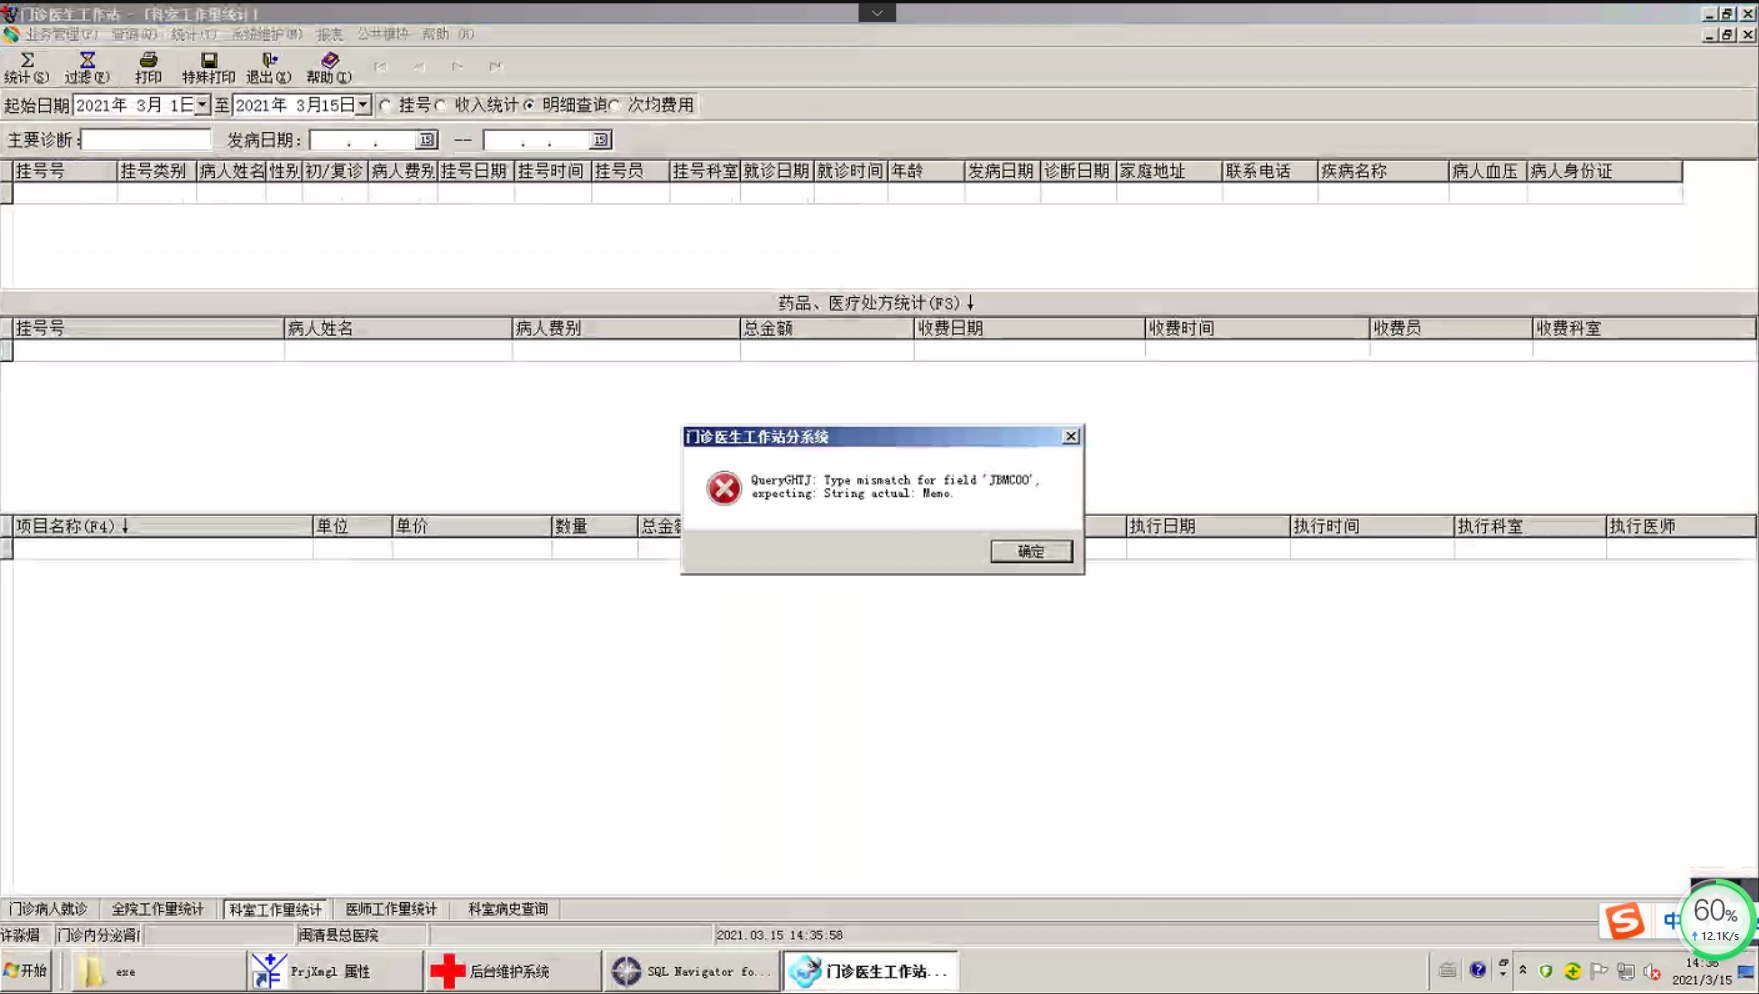Click the 疾病名称 column header
1759x994 pixels.
1383,171
